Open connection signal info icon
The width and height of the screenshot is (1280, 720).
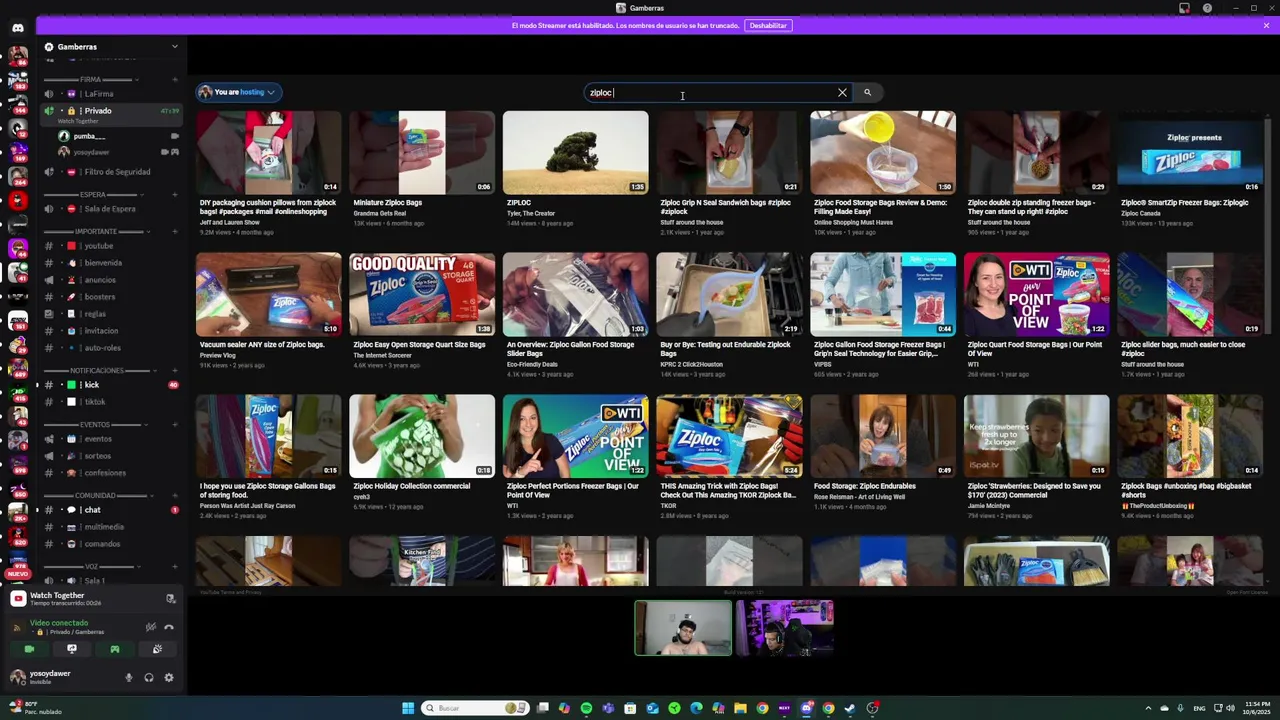pyautogui.click(x=17, y=627)
